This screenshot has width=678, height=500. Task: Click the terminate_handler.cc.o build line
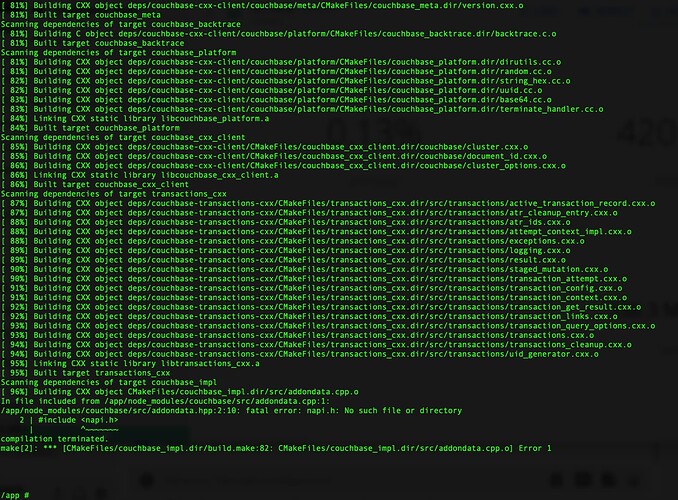302,109
